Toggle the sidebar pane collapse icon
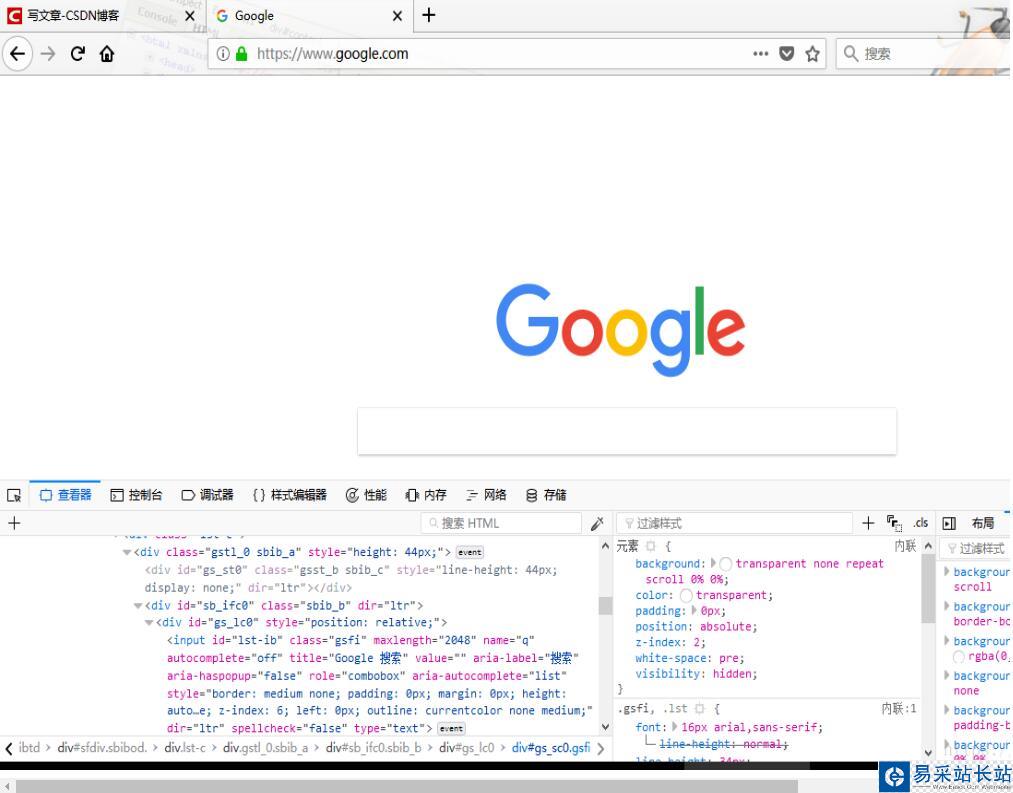 pos(949,523)
